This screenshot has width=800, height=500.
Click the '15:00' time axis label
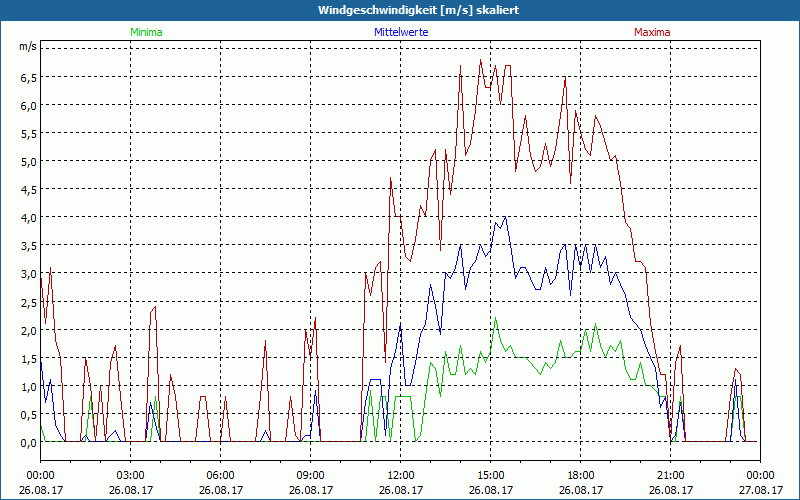(490, 476)
